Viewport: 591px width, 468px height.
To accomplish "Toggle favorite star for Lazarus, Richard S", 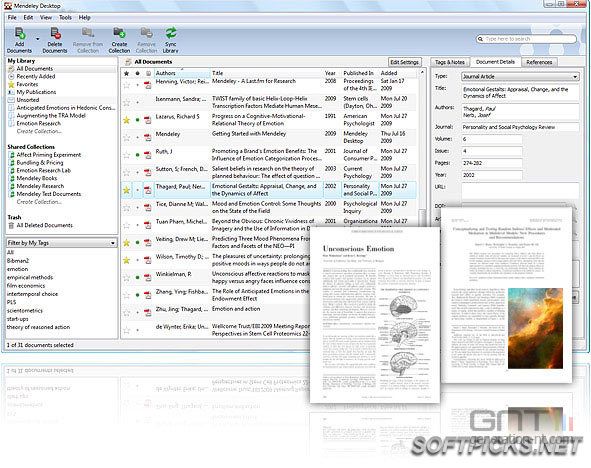I will (127, 120).
